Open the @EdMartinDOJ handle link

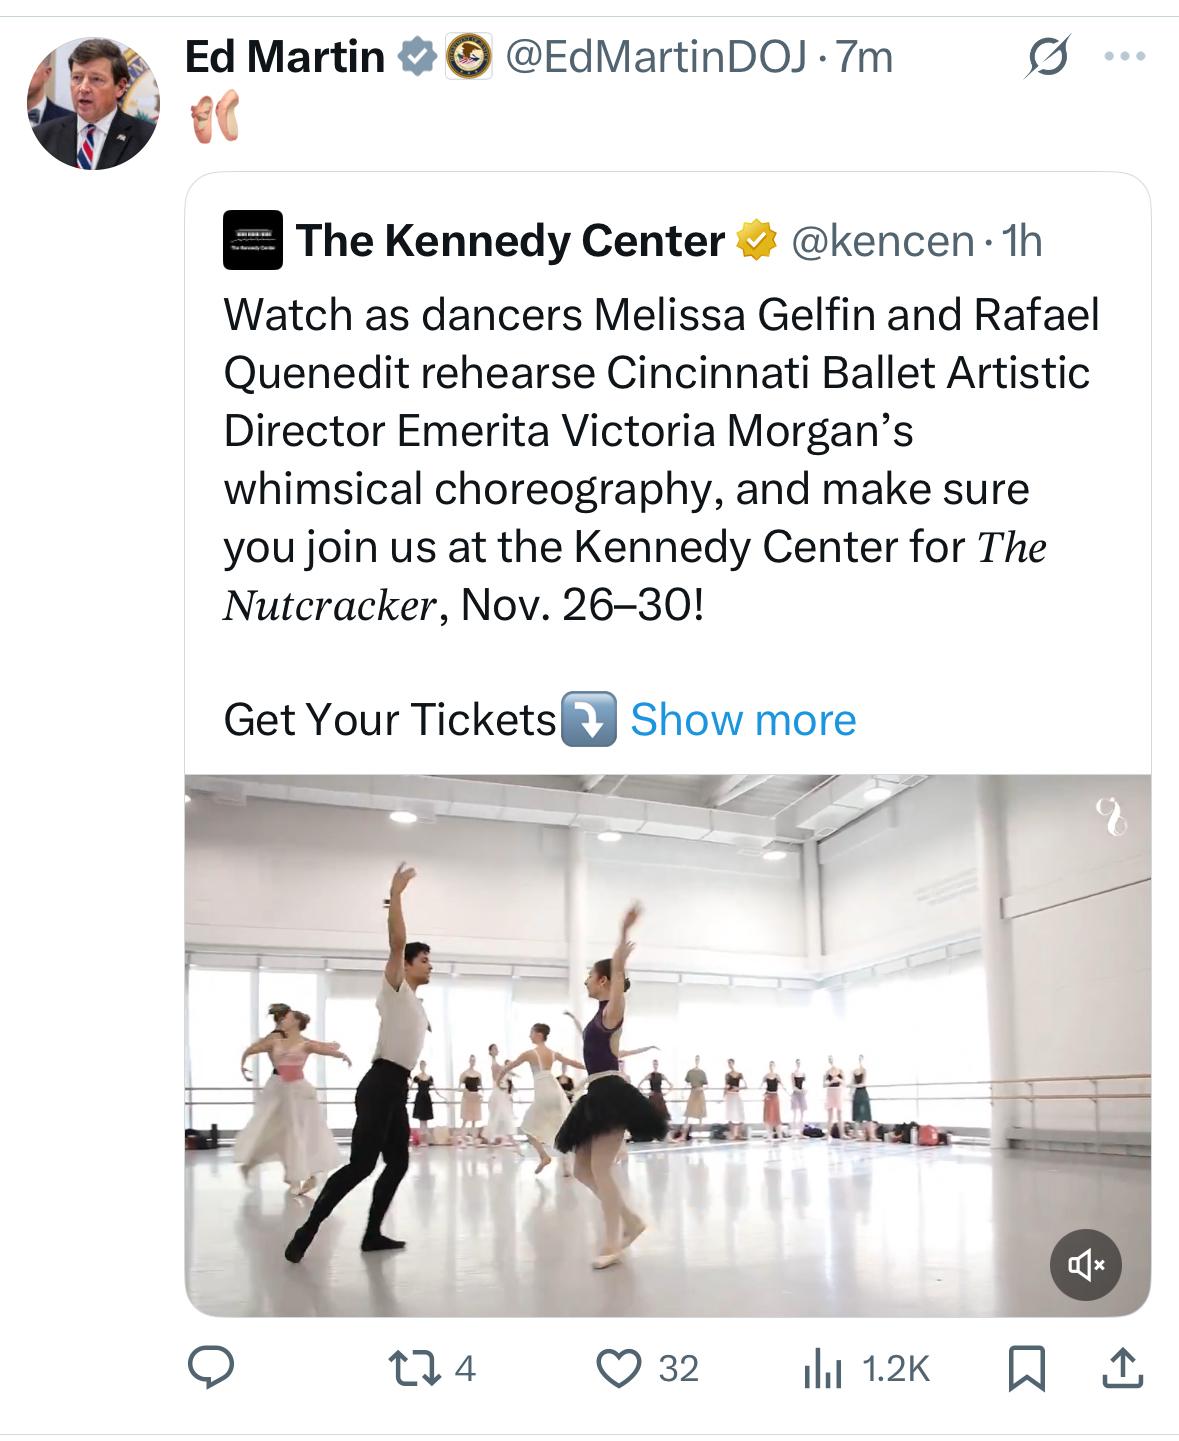pos(656,57)
